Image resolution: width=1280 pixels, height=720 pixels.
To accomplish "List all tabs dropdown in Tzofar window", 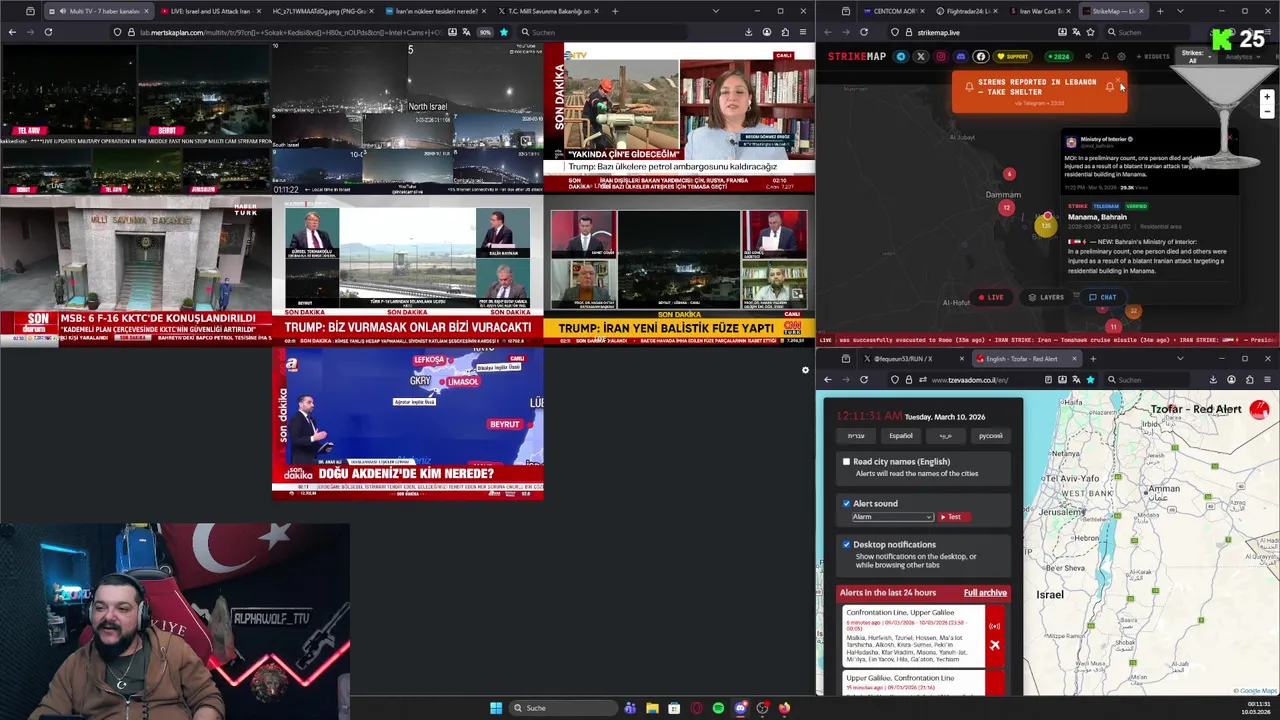I will click(x=1180, y=359).
